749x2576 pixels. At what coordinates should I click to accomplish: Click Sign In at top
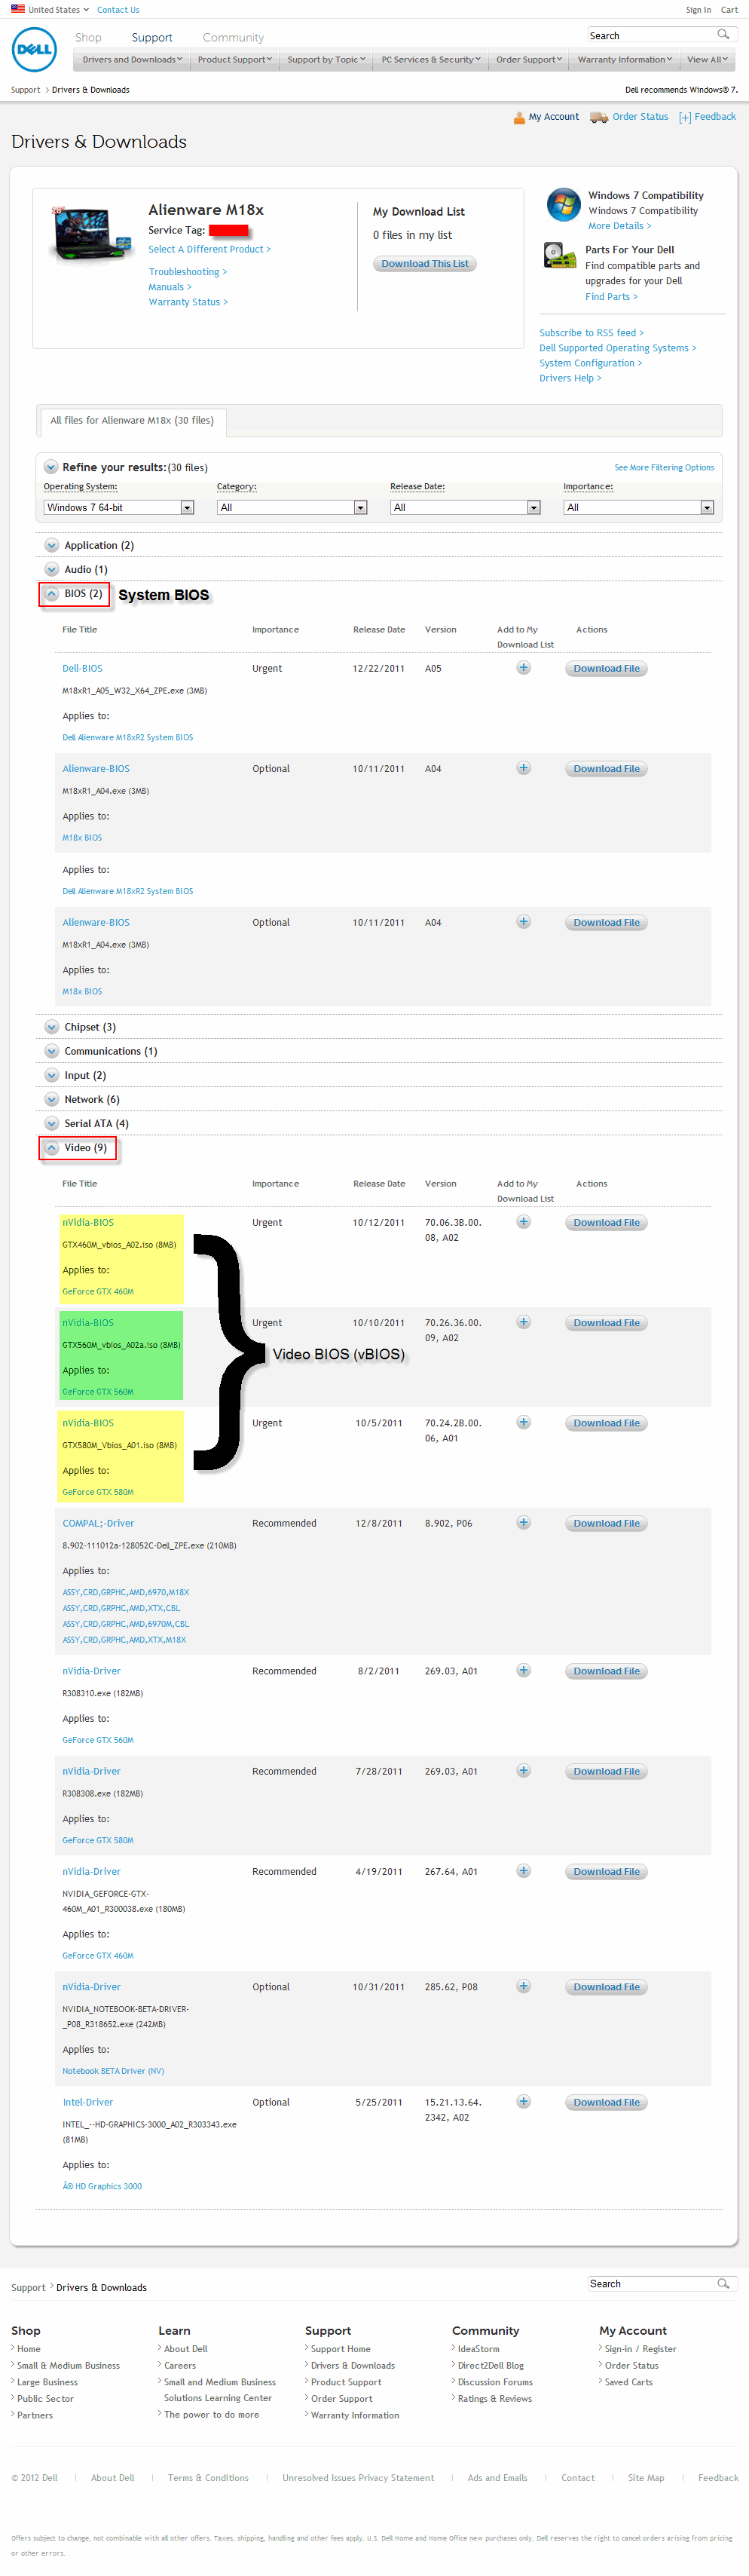point(698,10)
